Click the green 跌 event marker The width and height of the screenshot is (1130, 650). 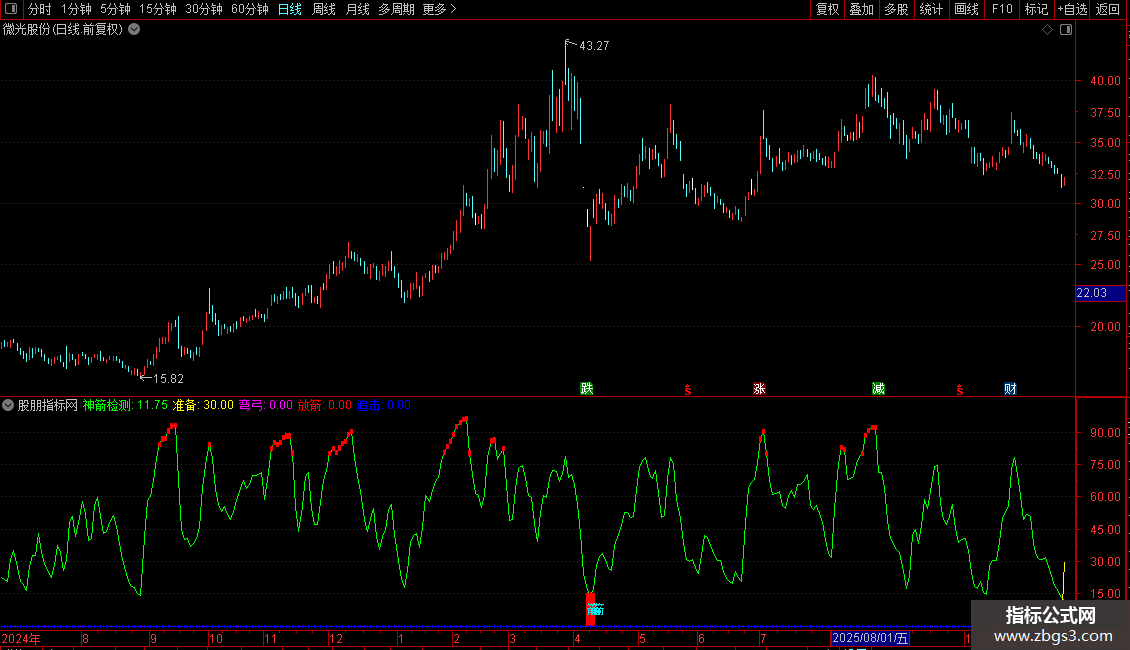587,388
